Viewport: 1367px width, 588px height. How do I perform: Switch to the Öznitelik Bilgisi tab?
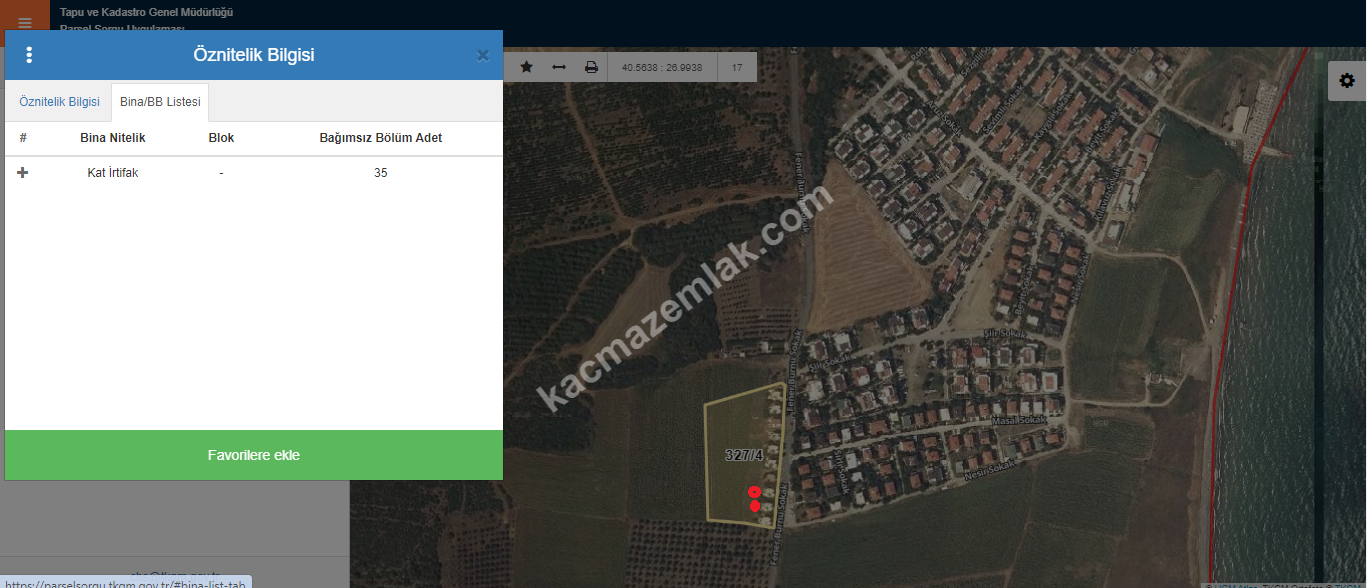pos(59,102)
